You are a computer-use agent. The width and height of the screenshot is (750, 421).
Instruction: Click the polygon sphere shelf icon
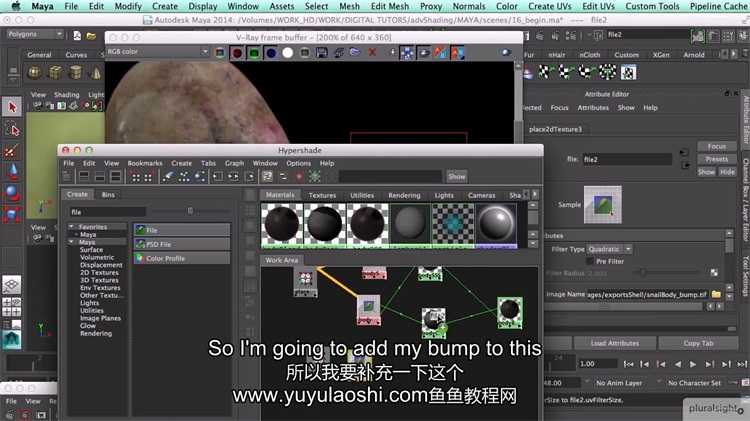[34, 72]
